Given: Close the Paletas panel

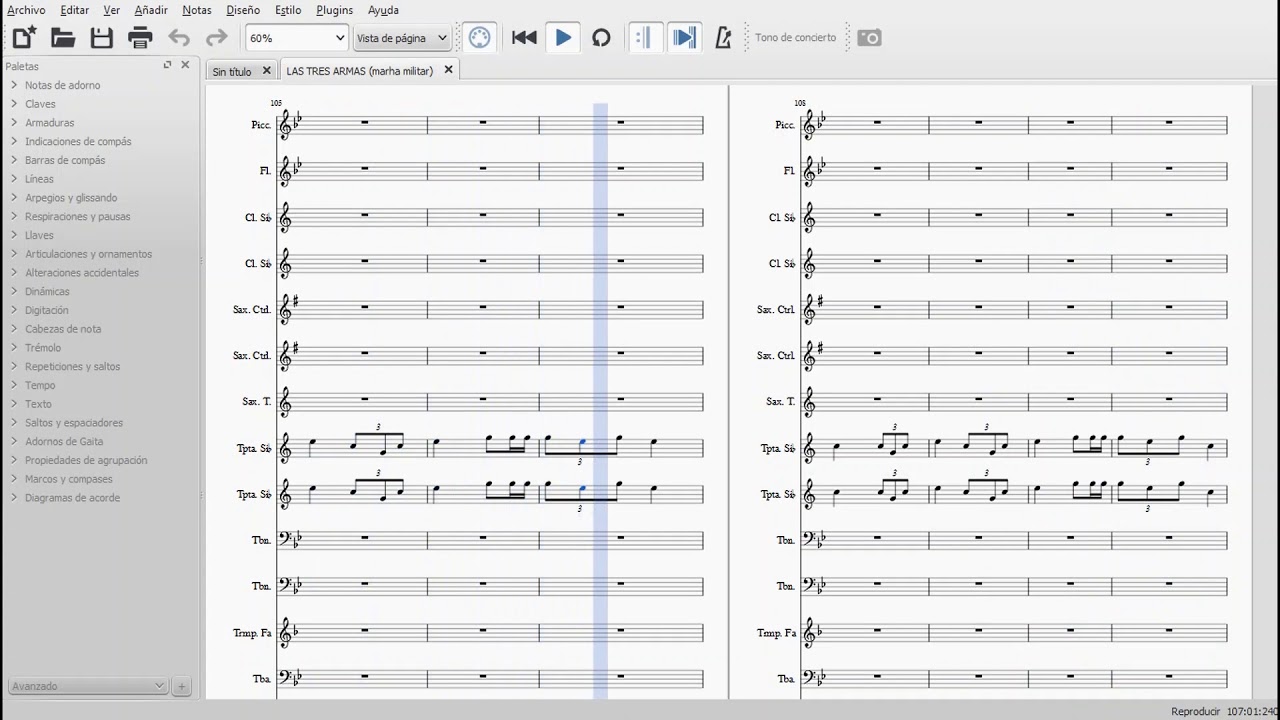Looking at the screenshot, I should [185, 65].
